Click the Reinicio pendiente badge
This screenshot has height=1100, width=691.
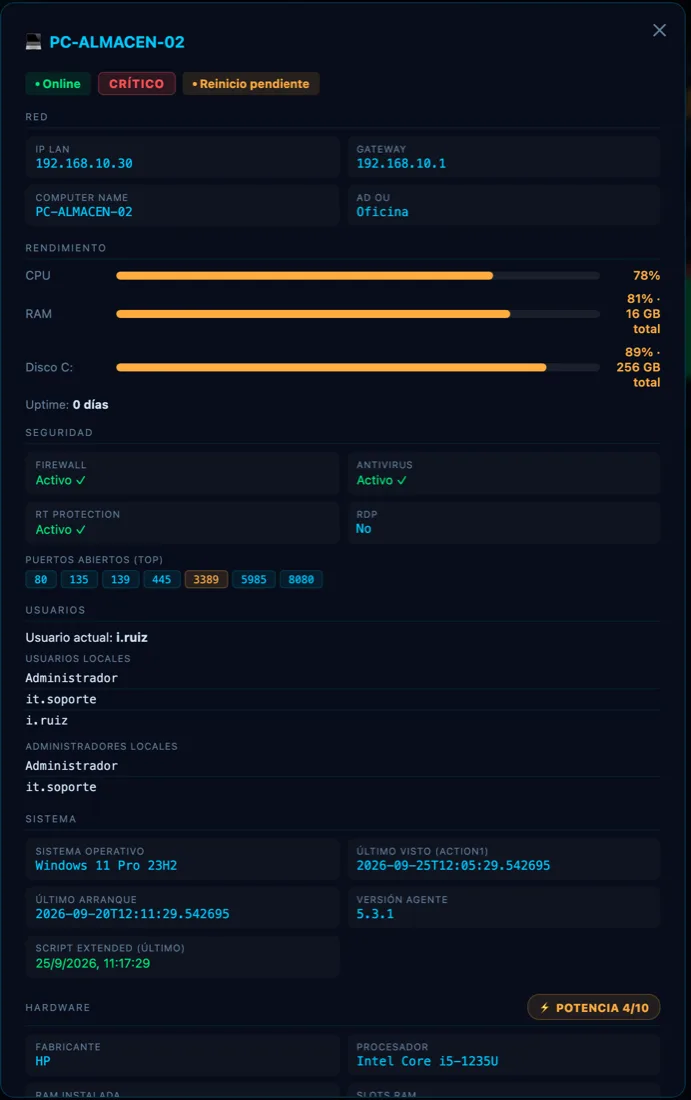click(x=250, y=83)
